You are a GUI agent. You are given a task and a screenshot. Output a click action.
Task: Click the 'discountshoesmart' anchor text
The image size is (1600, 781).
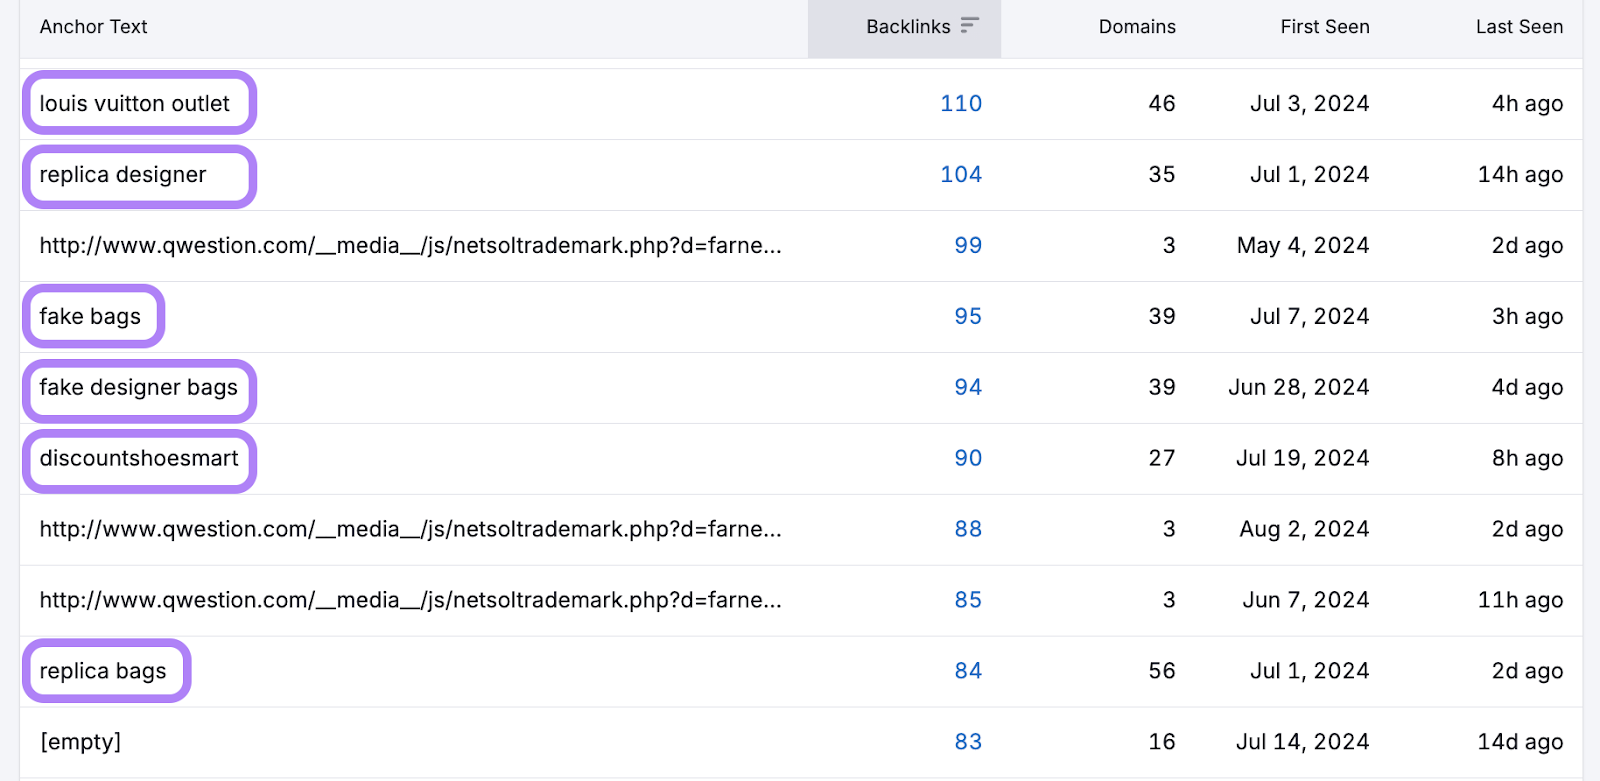139,459
